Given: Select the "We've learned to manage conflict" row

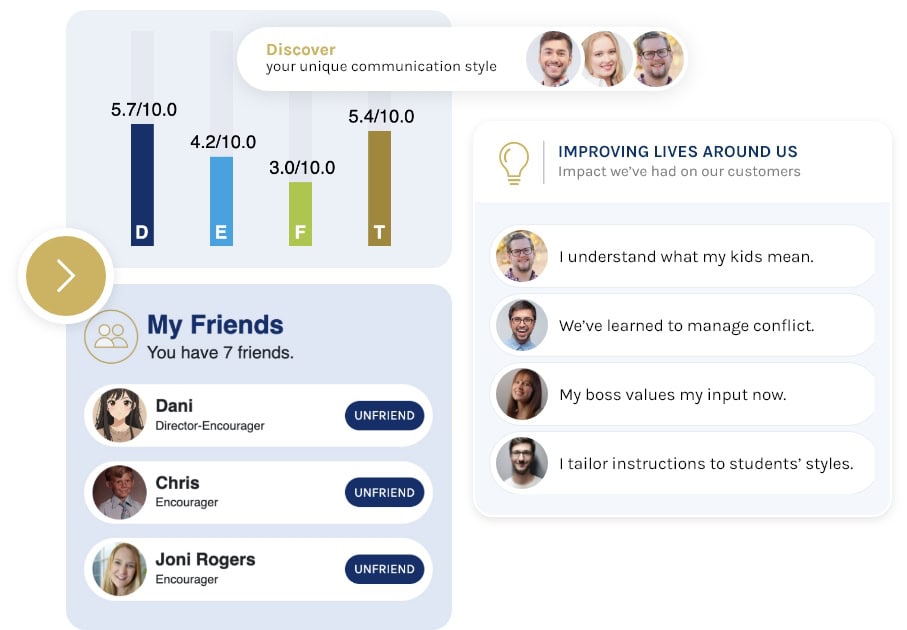Looking at the screenshot, I should click(686, 326).
